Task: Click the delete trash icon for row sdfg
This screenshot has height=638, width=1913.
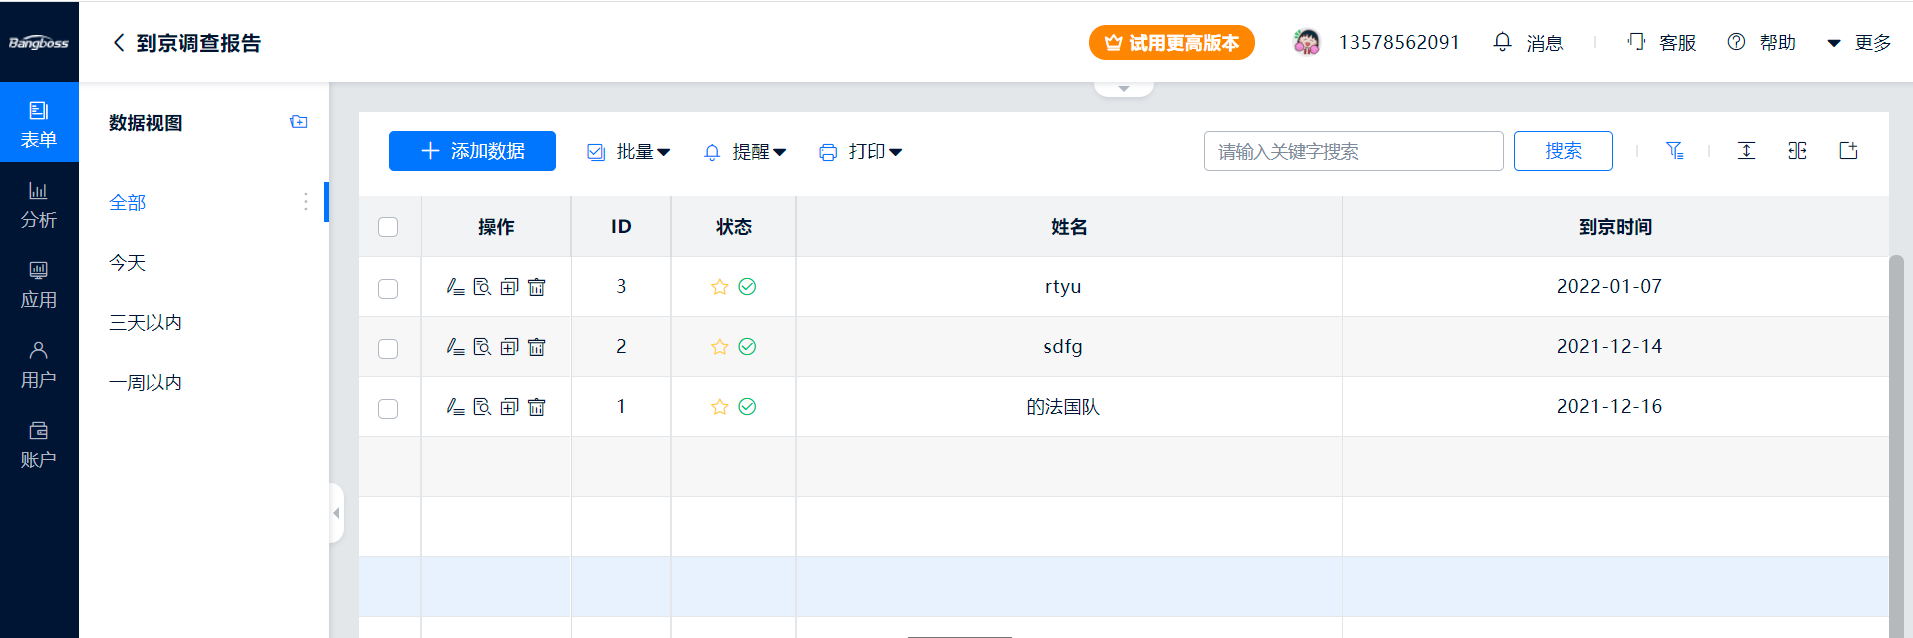Action: (537, 347)
